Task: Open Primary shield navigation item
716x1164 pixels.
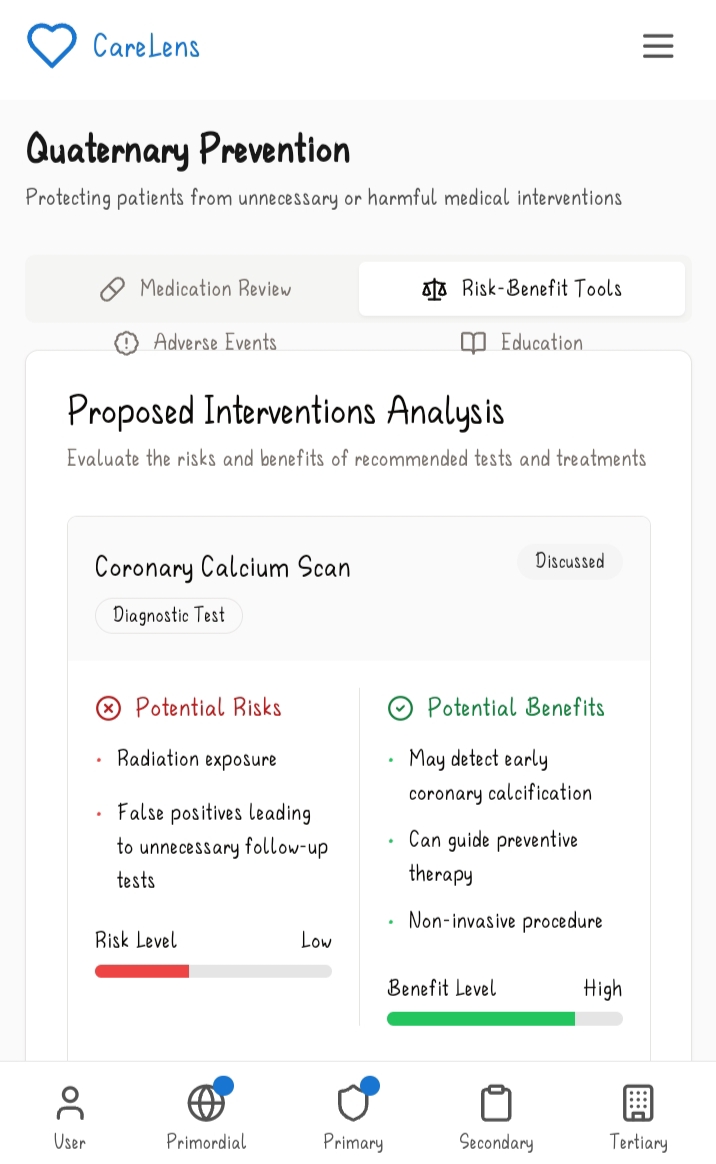Action: 353,1116
